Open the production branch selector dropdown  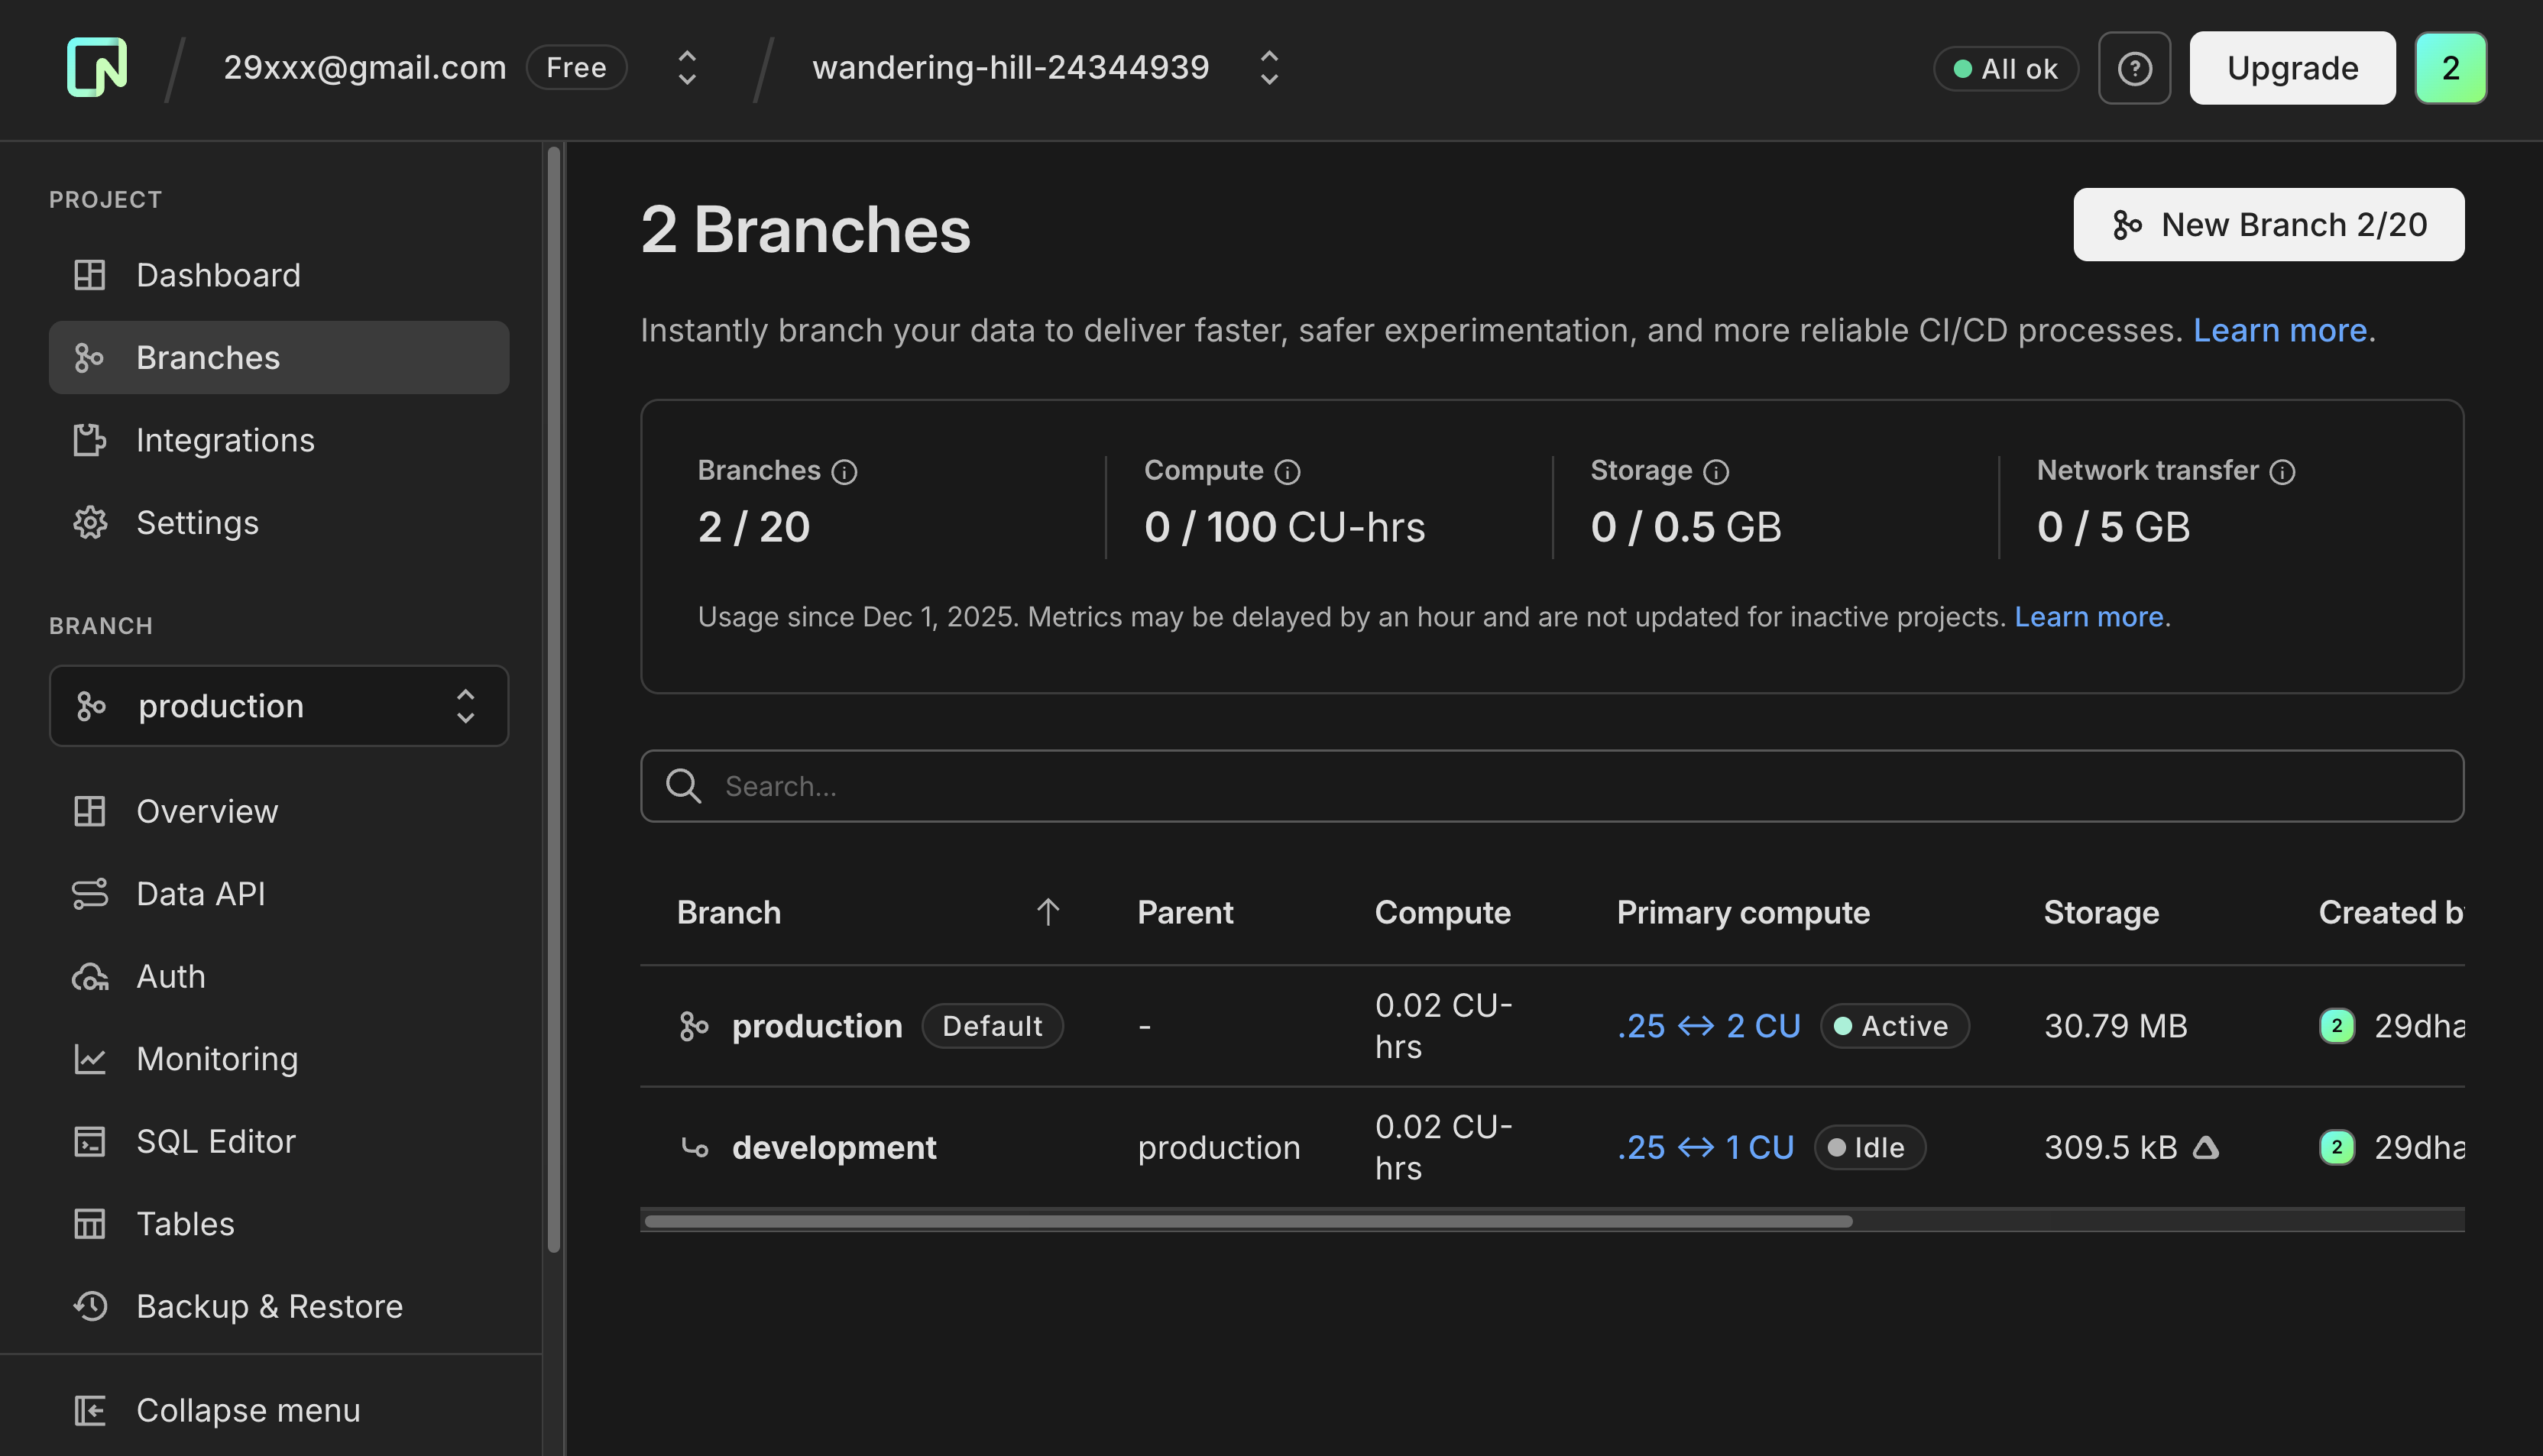point(279,706)
